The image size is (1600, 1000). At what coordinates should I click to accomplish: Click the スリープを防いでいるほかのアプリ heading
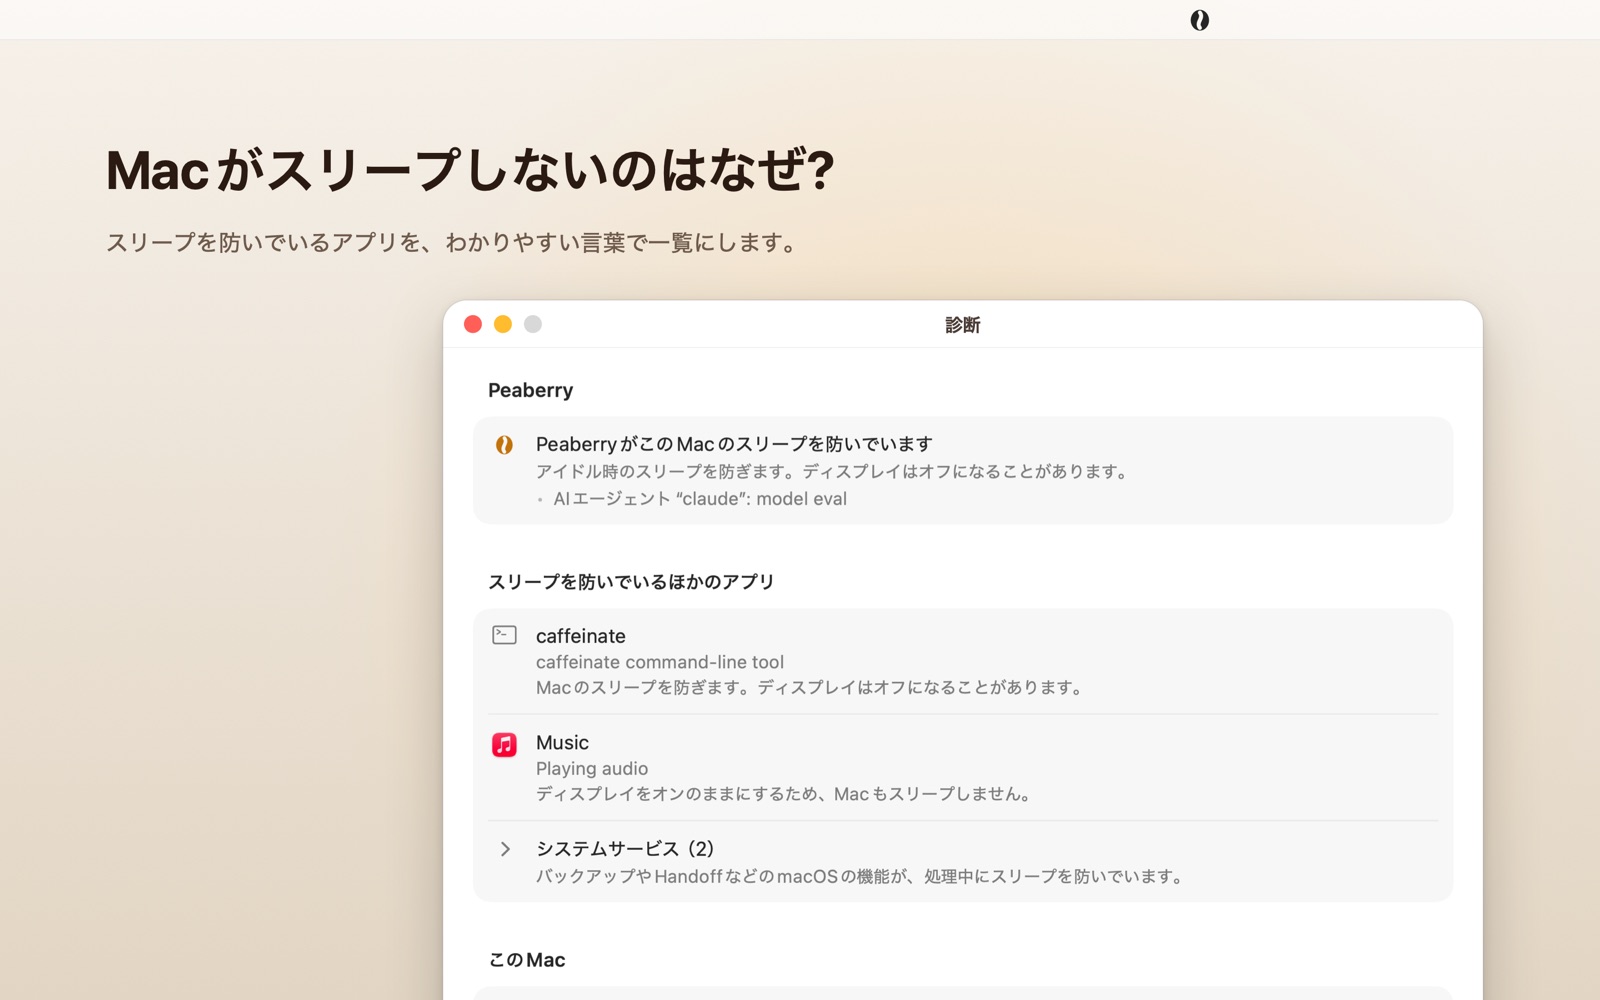coord(631,582)
